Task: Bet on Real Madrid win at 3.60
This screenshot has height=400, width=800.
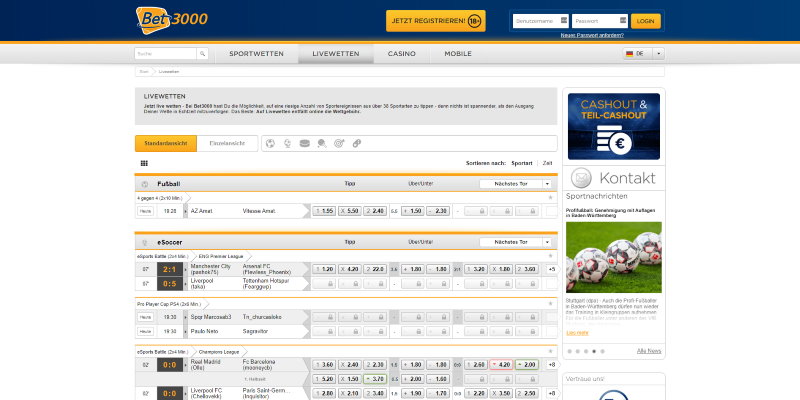Action: (x=324, y=365)
